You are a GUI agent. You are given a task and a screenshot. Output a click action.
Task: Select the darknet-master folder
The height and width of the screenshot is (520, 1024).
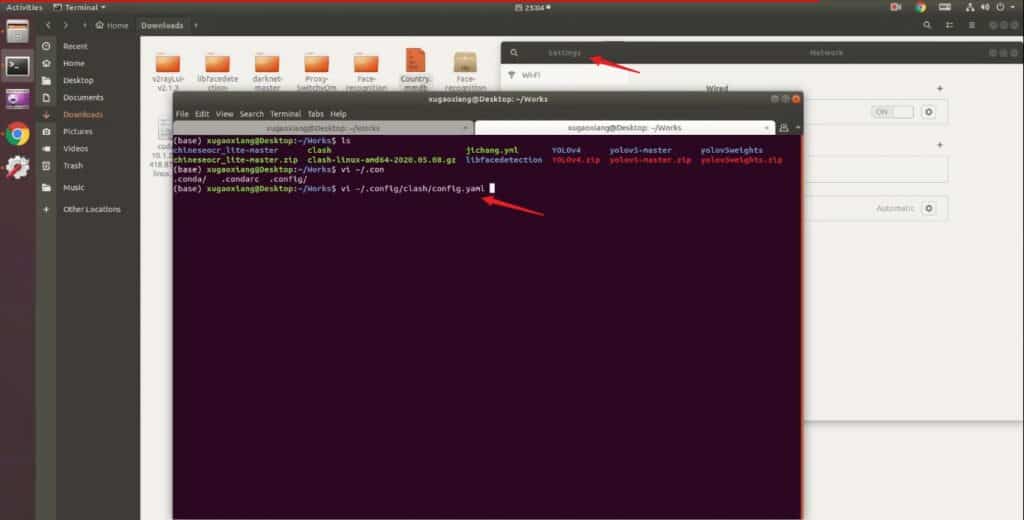click(267, 70)
